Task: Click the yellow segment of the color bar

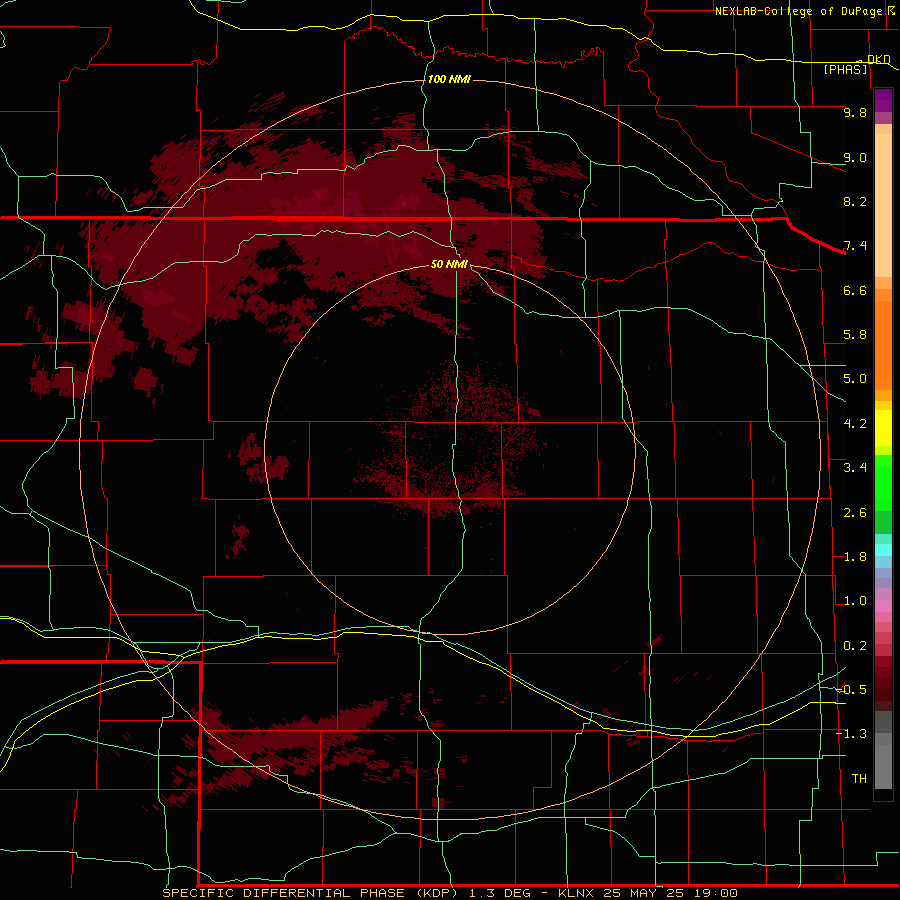Action: tap(883, 428)
